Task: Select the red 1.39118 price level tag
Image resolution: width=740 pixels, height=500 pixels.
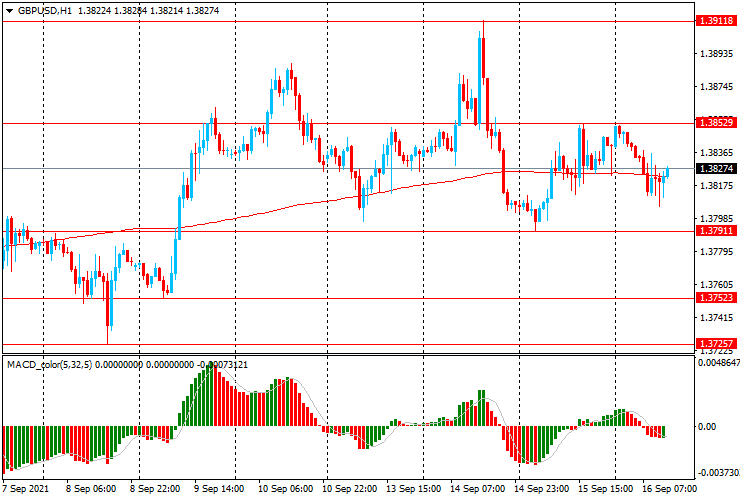Action: click(x=716, y=20)
